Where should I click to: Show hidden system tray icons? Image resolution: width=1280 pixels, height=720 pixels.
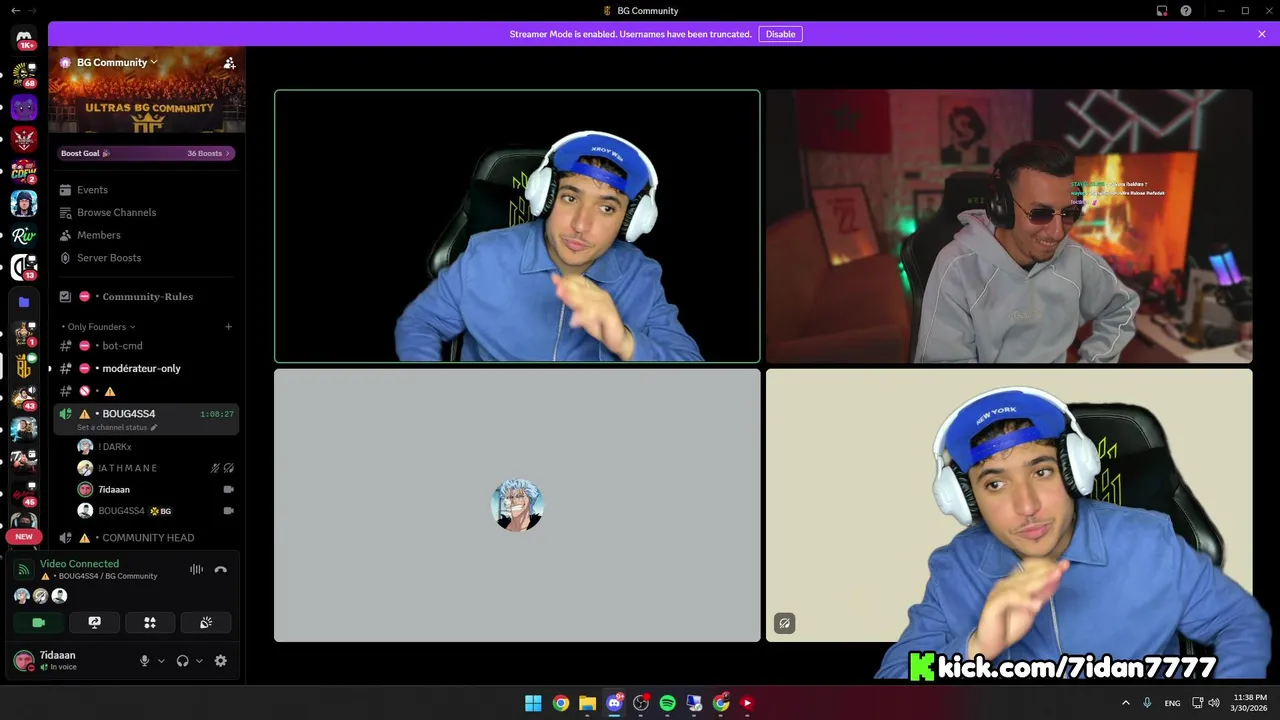click(x=1126, y=703)
